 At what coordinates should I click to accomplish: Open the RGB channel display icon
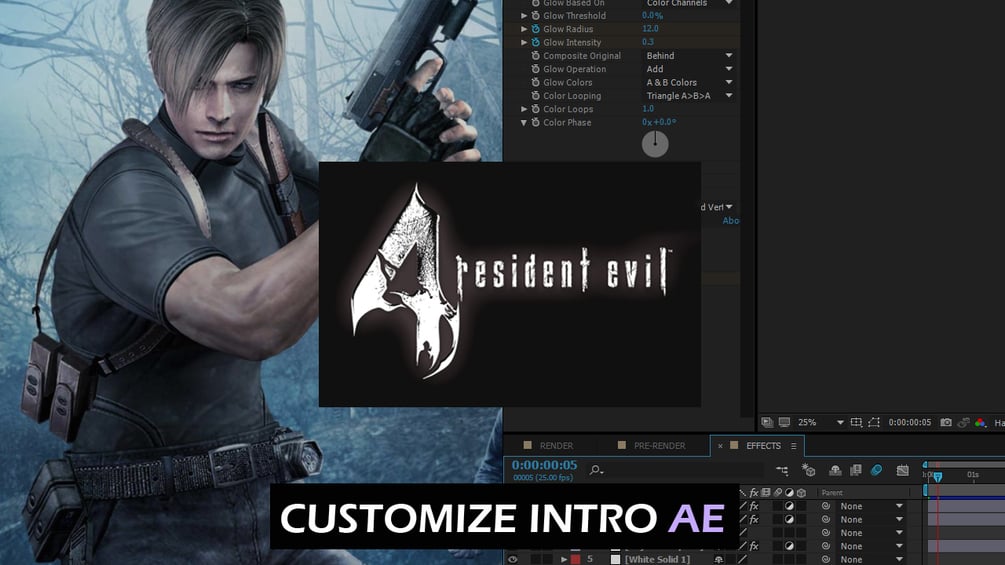pos(980,422)
